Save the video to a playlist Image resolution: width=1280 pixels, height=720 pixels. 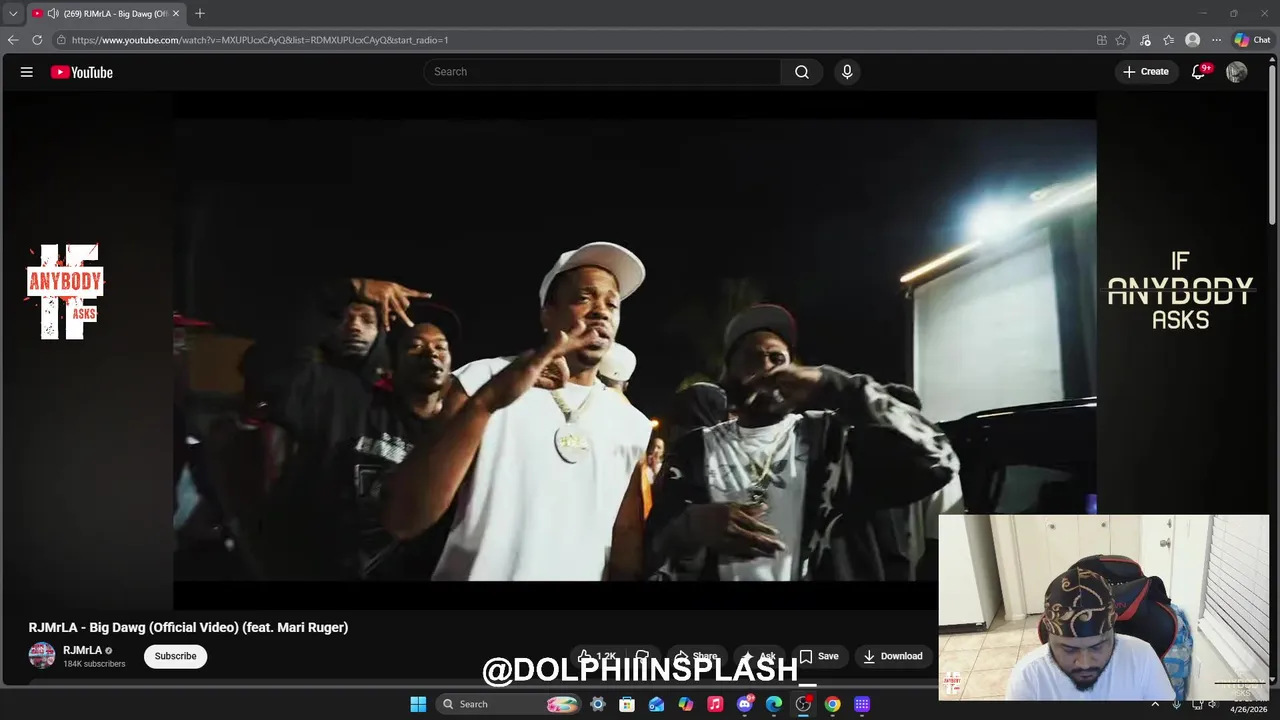[x=818, y=657]
